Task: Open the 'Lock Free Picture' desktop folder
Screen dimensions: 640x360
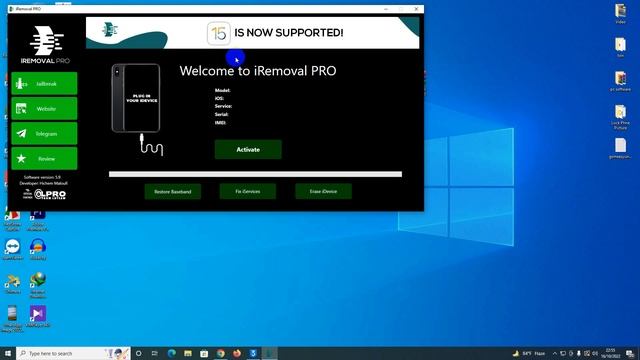Action: [x=620, y=117]
